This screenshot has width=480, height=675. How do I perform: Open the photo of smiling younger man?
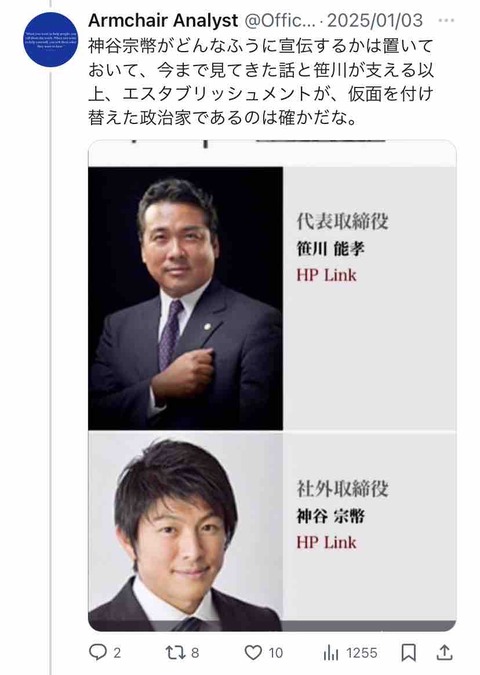186,532
